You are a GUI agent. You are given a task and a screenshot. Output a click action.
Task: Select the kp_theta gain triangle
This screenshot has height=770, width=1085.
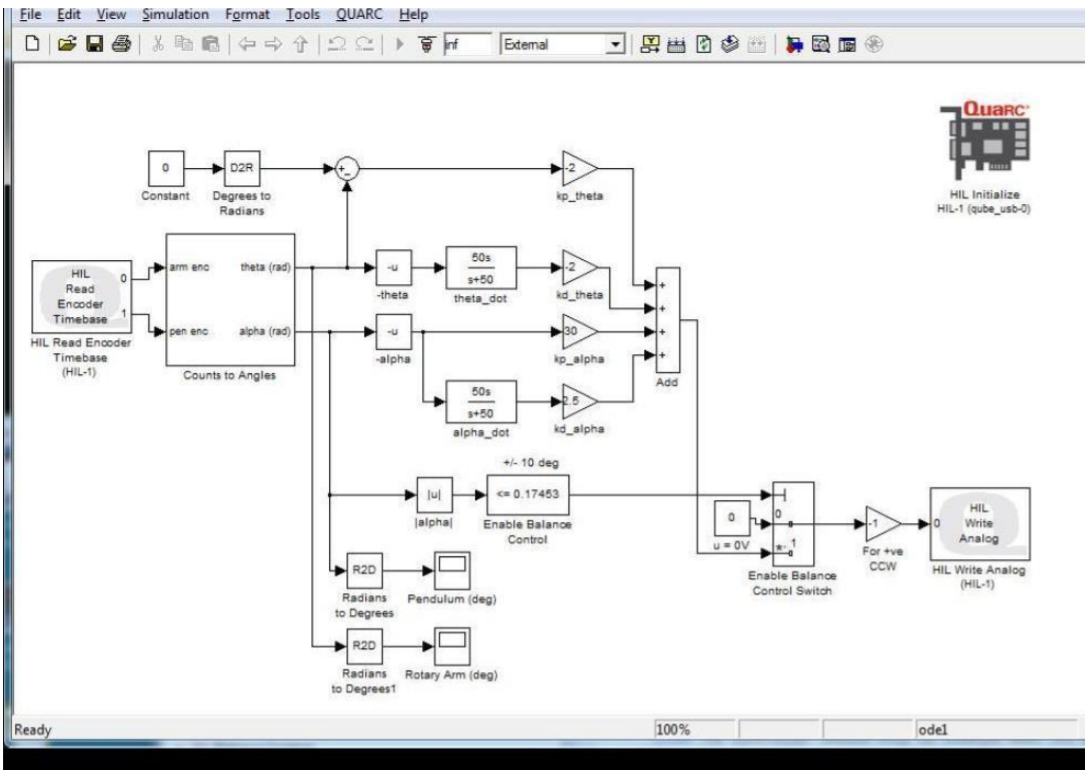580,169
